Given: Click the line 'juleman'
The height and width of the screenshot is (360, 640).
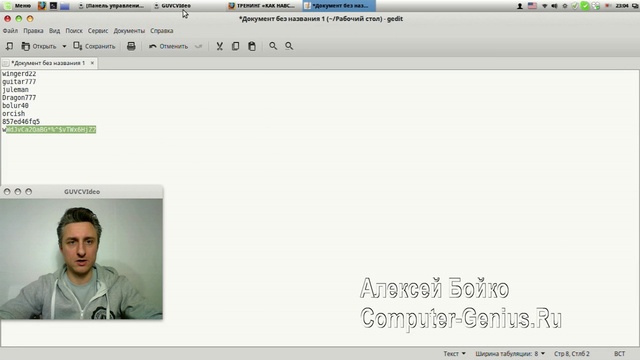Looking at the screenshot, I should (16, 90).
